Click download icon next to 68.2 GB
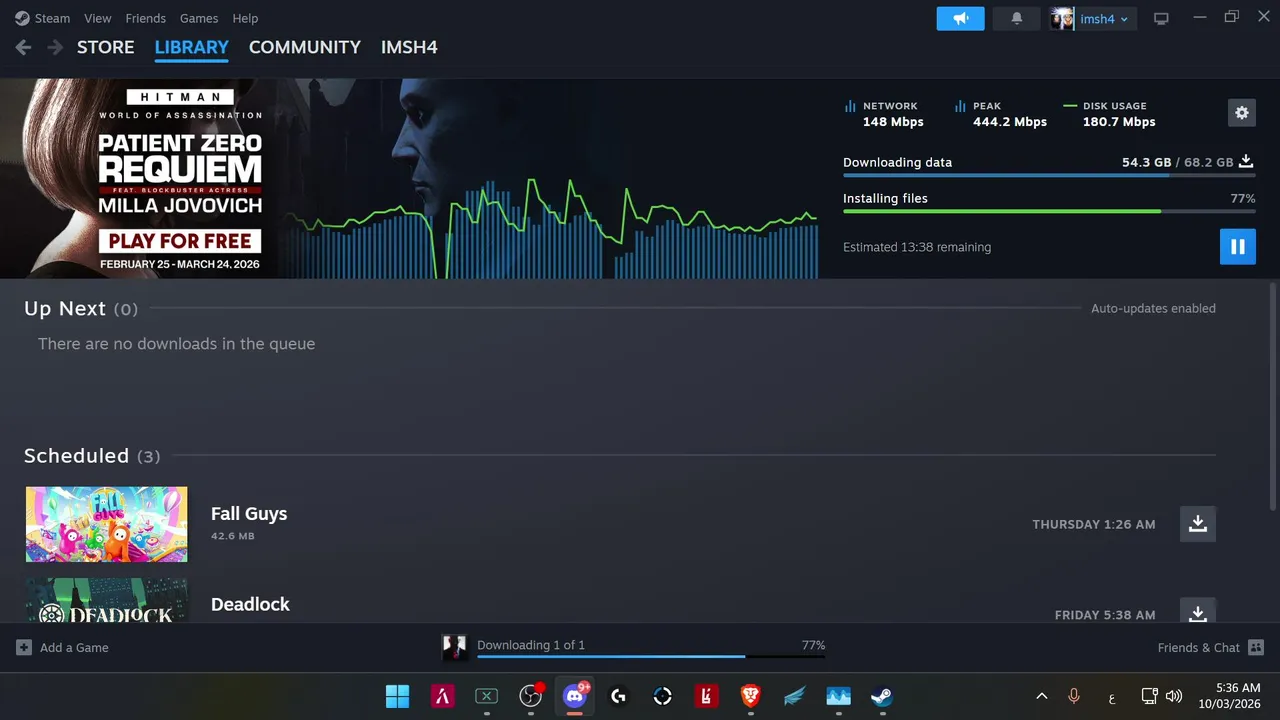 coord(1246,161)
